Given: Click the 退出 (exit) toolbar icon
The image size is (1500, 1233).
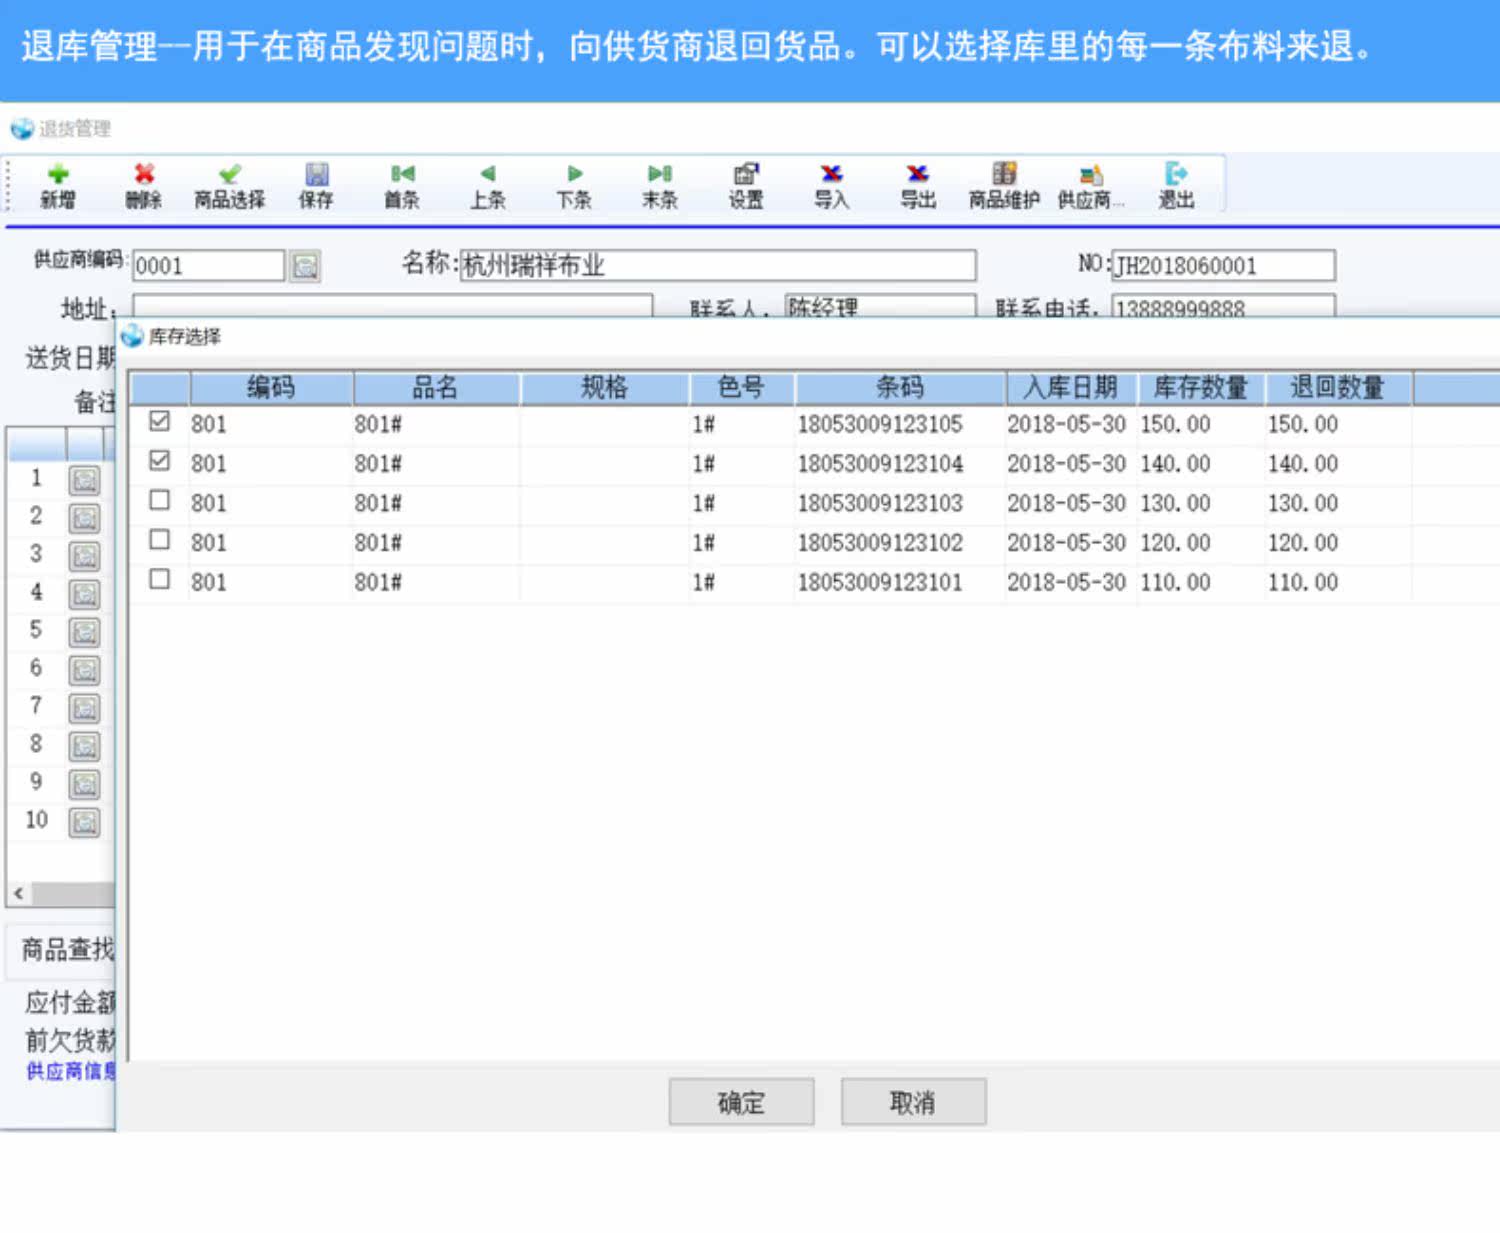Looking at the screenshot, I should (1176, 185).
